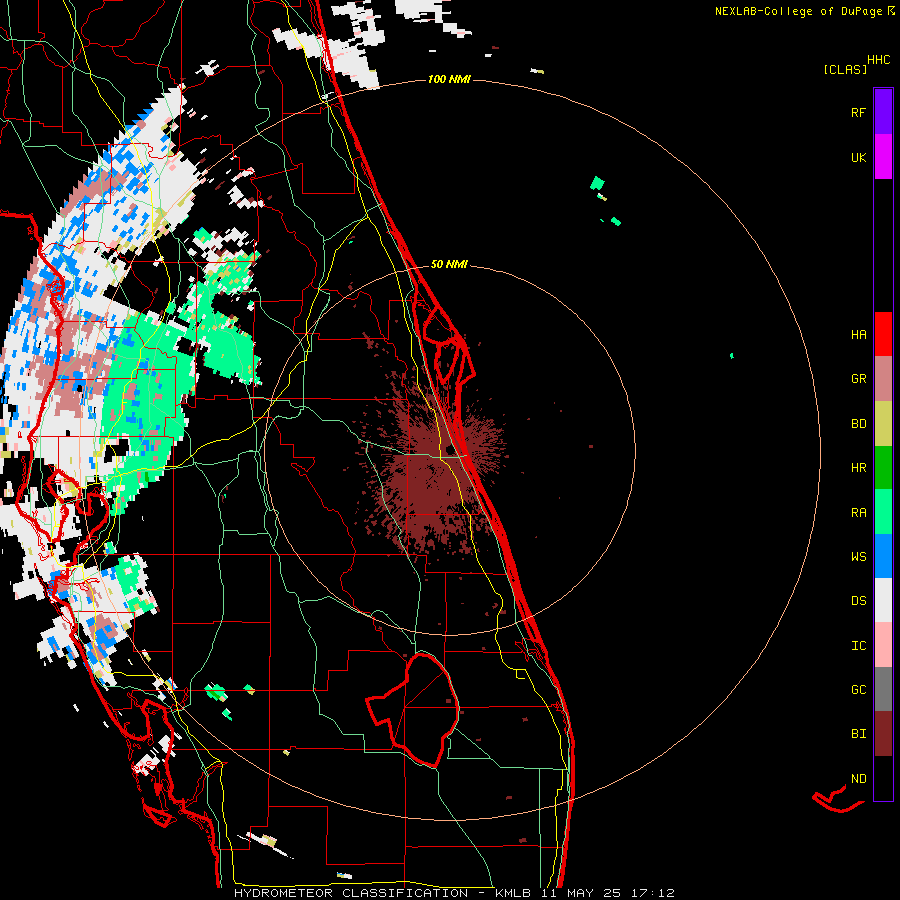Click the RF purple legend swatch

click(x=883, y=112)
